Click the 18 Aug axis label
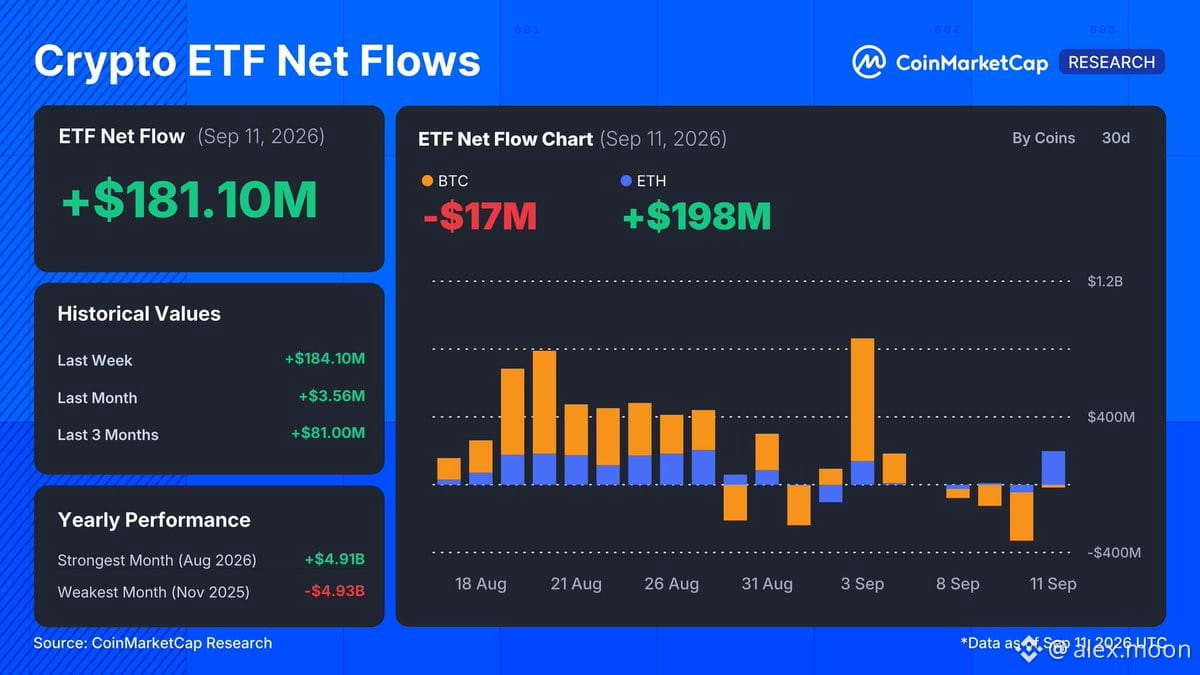 tap(480, 583)
